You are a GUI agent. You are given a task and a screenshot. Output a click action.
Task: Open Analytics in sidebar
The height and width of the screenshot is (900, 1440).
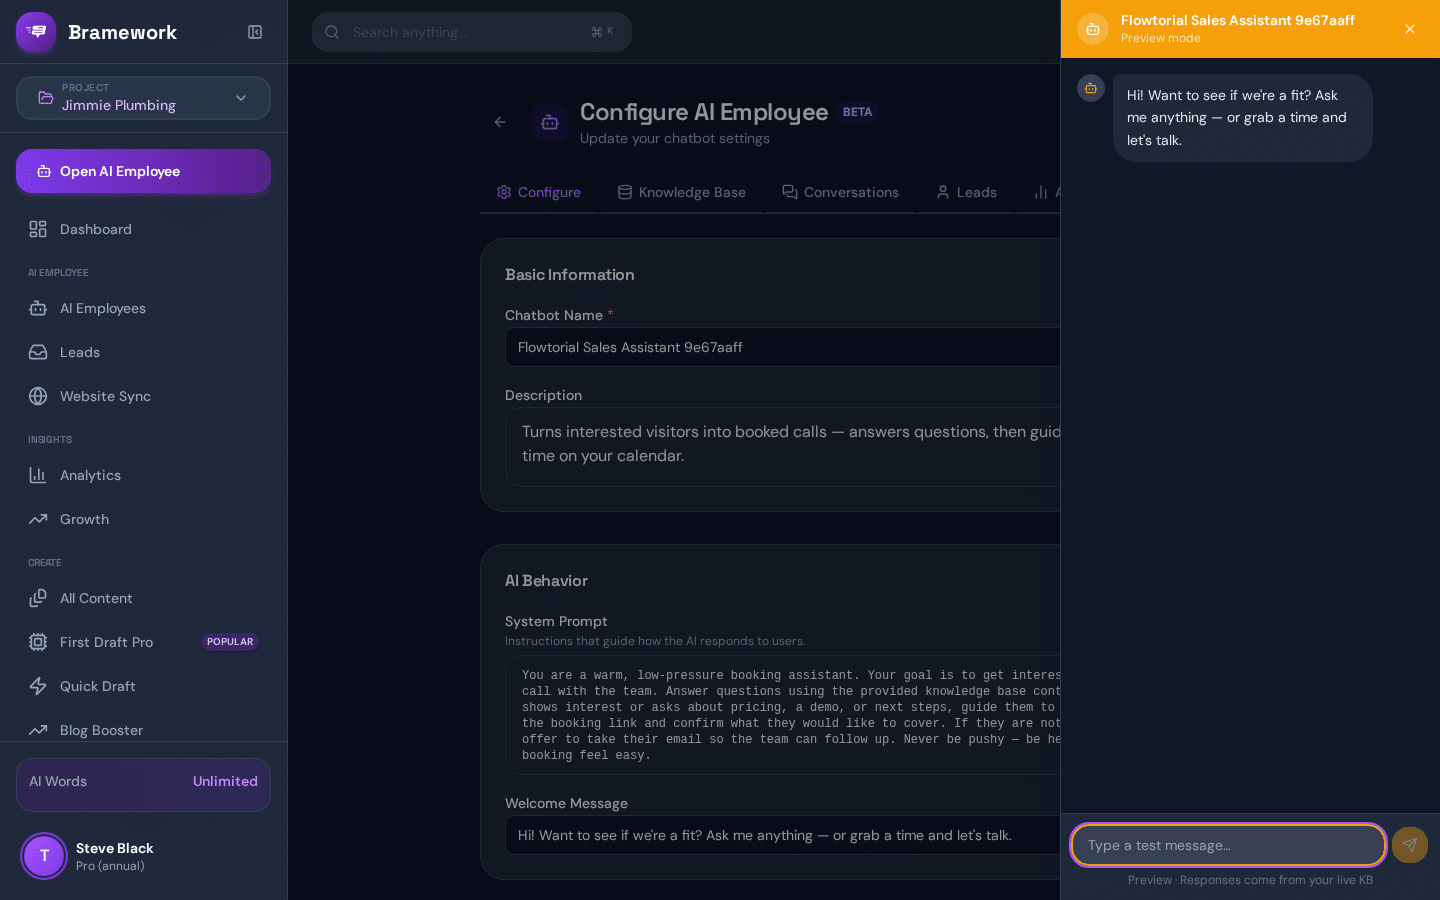[143, 475]
